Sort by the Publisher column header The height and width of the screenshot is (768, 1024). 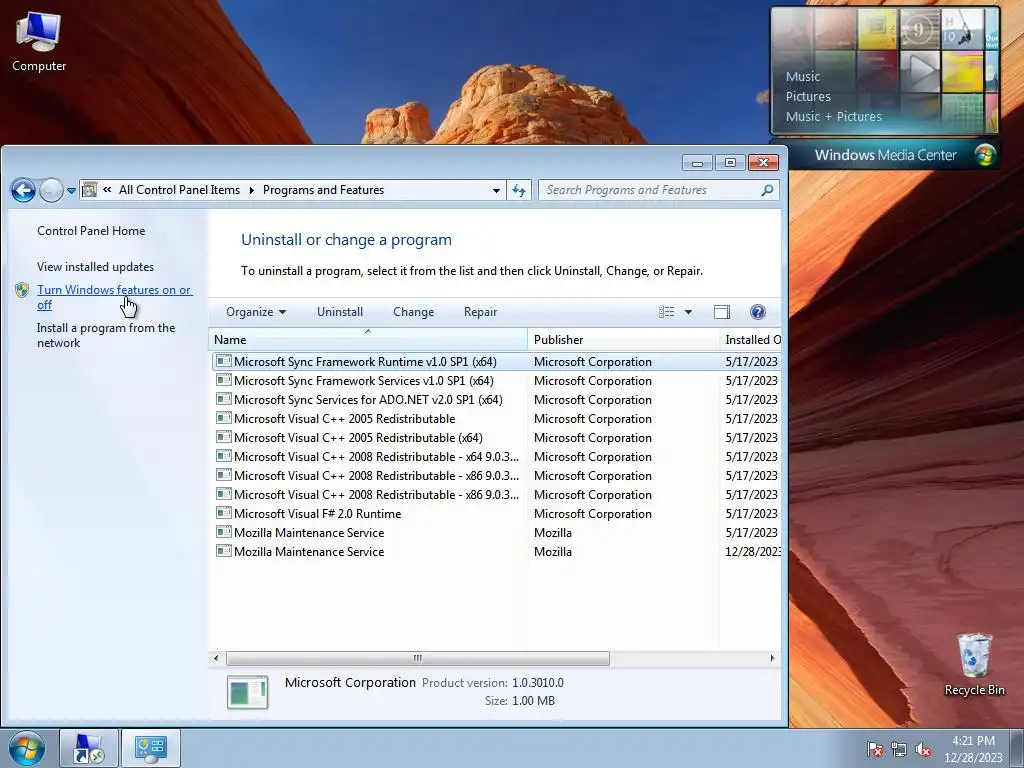(x=623, y=340)
